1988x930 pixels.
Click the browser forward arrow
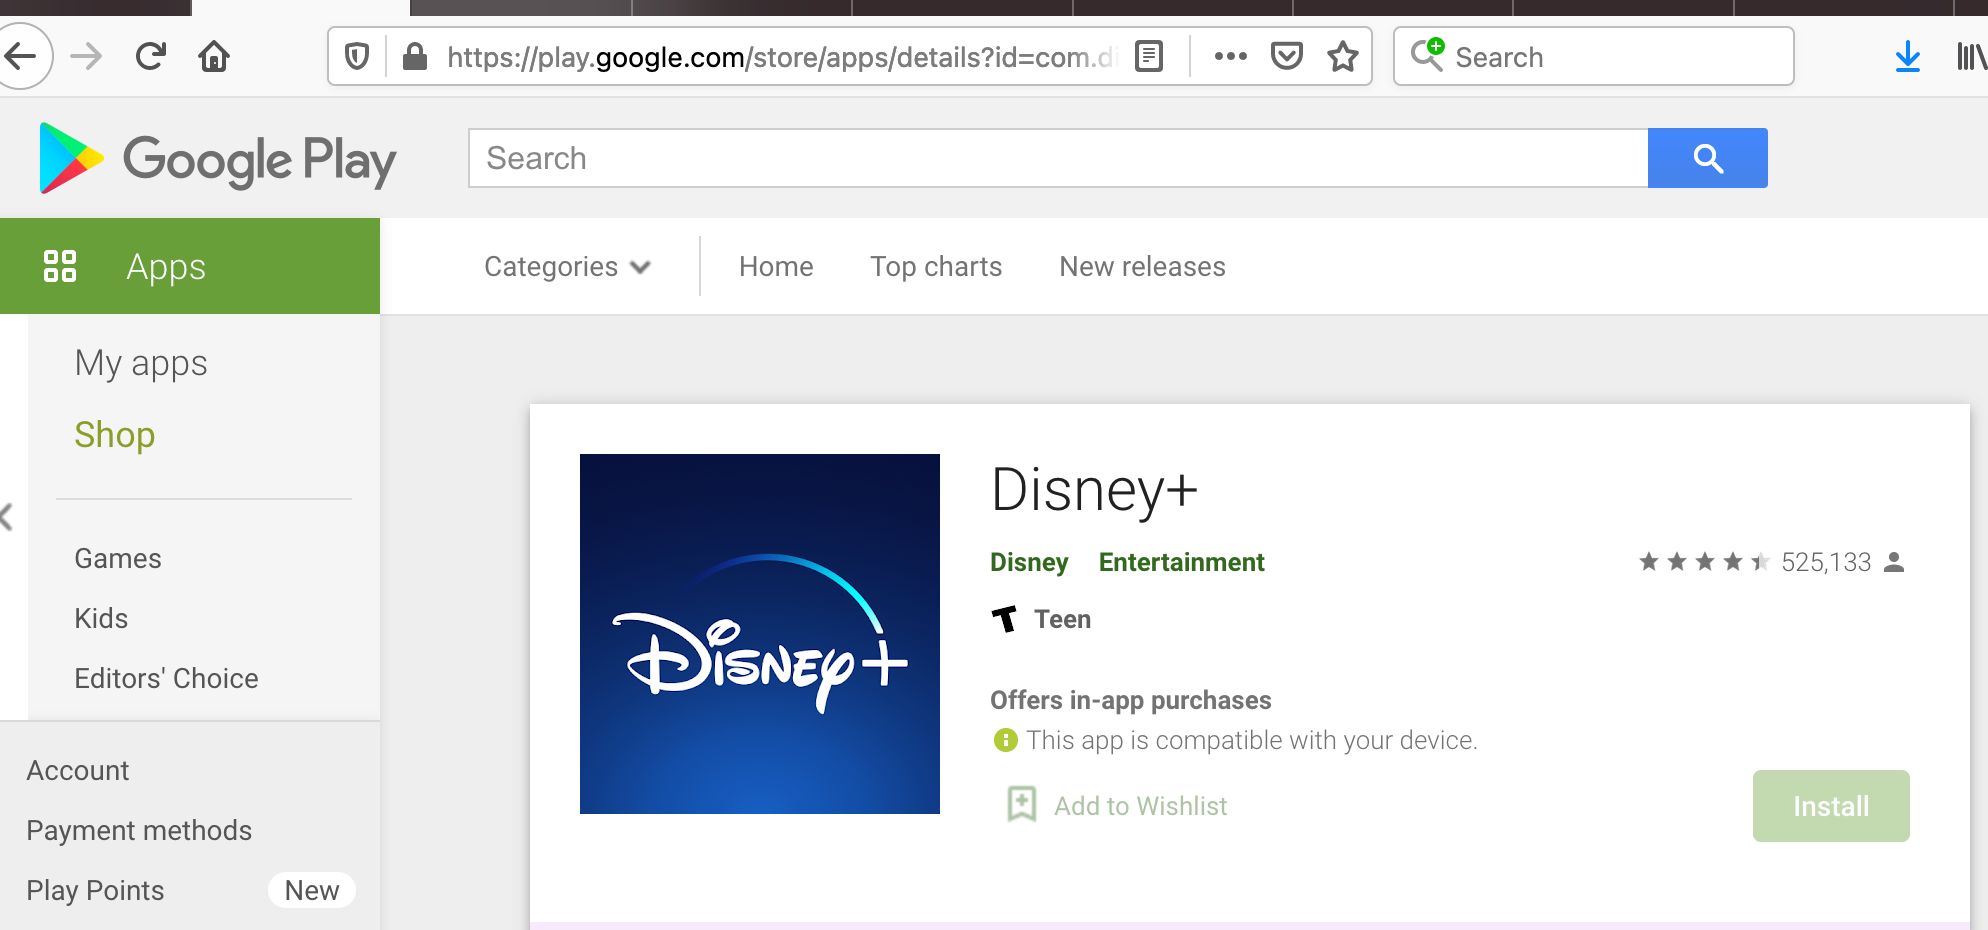click(87, 56)
